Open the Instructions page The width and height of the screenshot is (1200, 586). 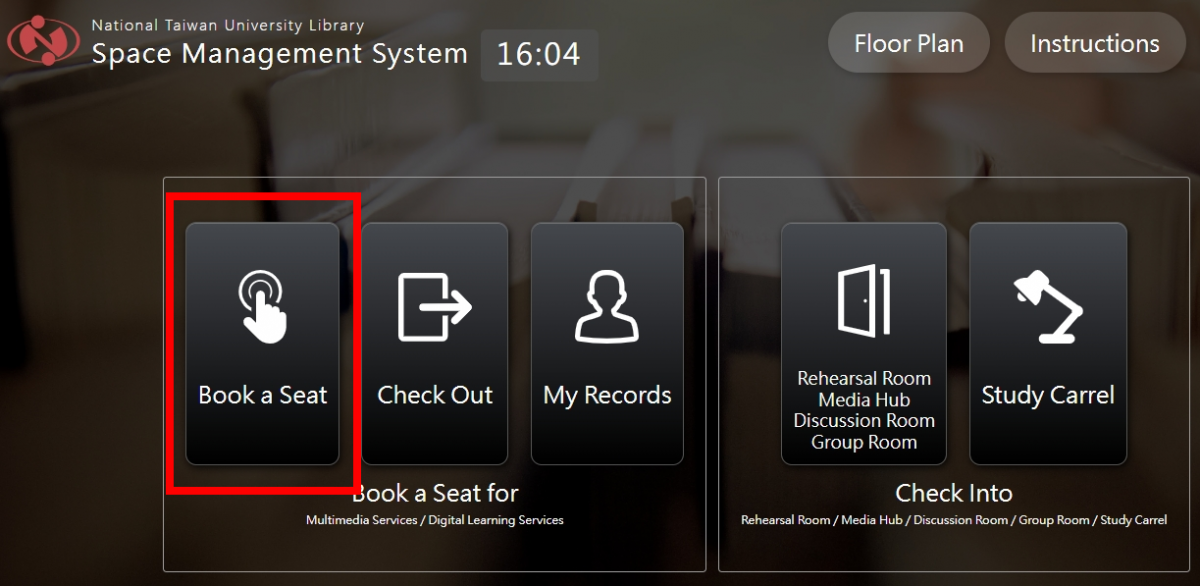point(1095,43)
